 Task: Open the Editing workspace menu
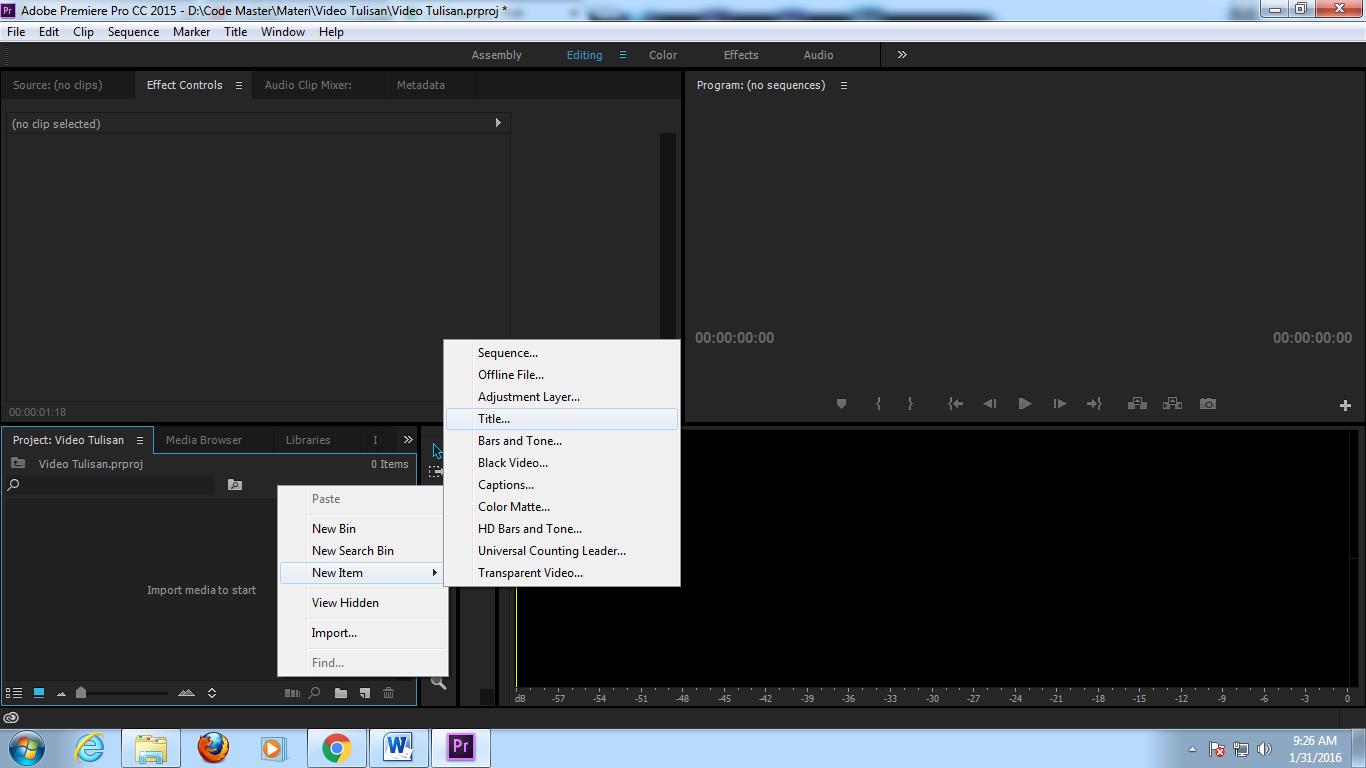point(622,55)
